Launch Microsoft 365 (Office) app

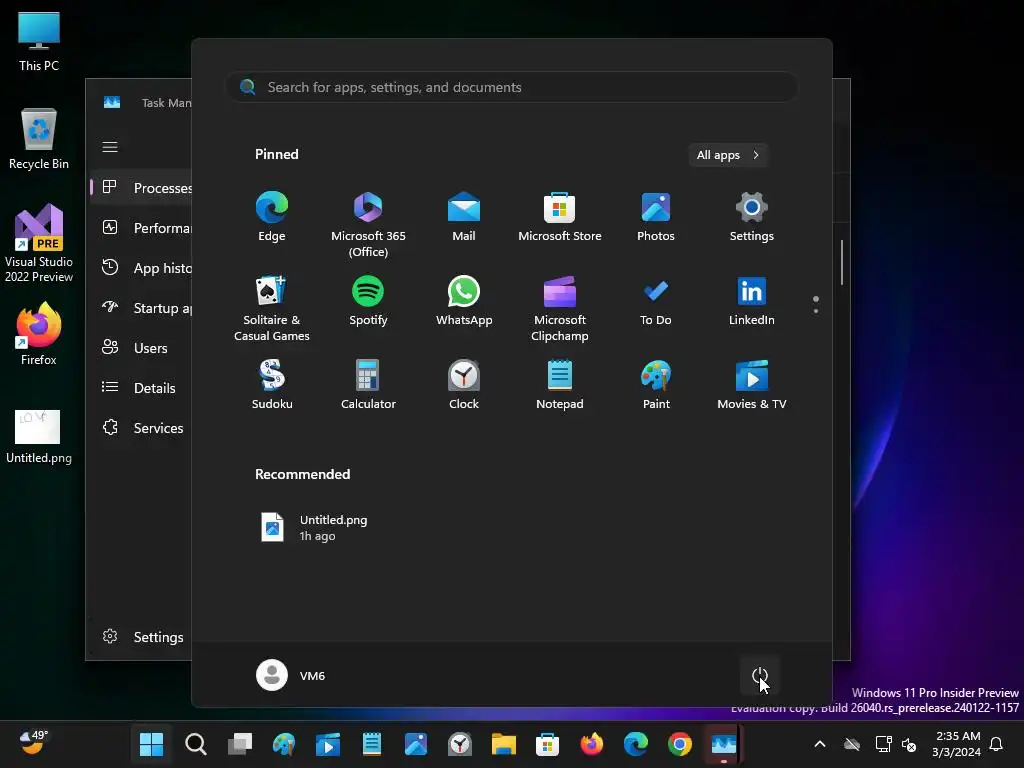[x=368, y=225]
